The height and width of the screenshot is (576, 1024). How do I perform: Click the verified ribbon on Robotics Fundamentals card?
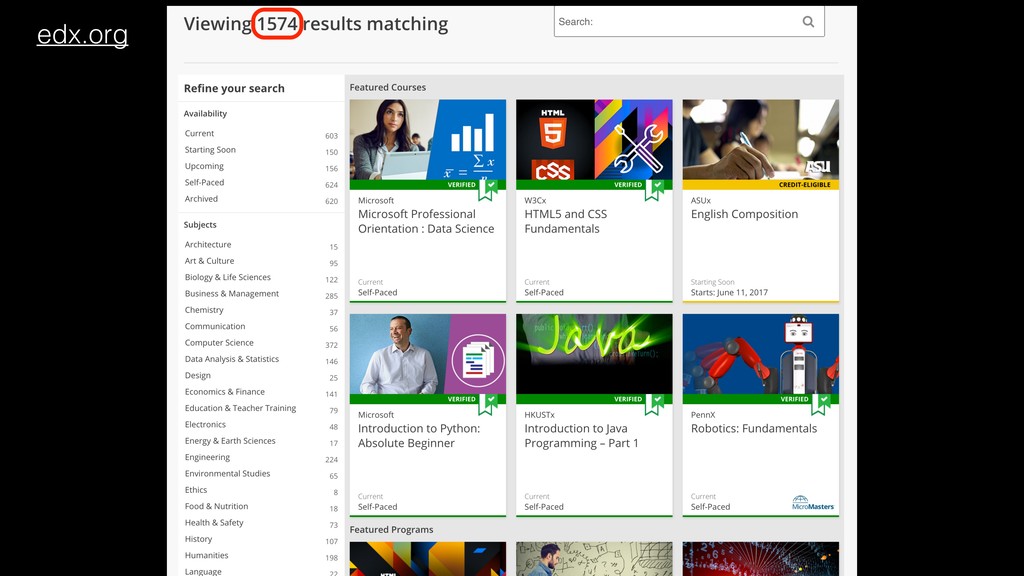[822, 404]
